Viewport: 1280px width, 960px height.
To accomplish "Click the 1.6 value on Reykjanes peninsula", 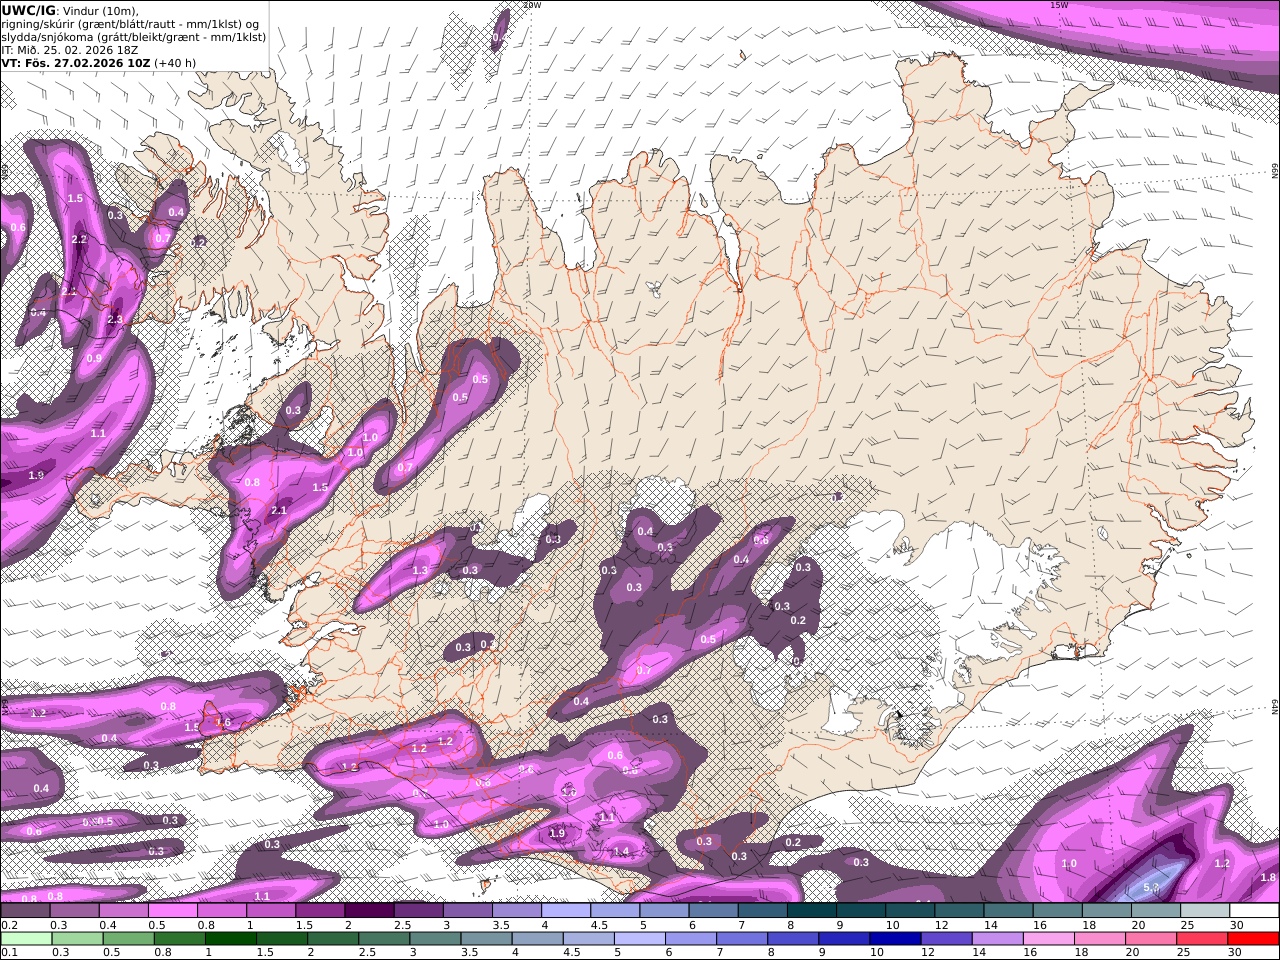I will point(223,723).
